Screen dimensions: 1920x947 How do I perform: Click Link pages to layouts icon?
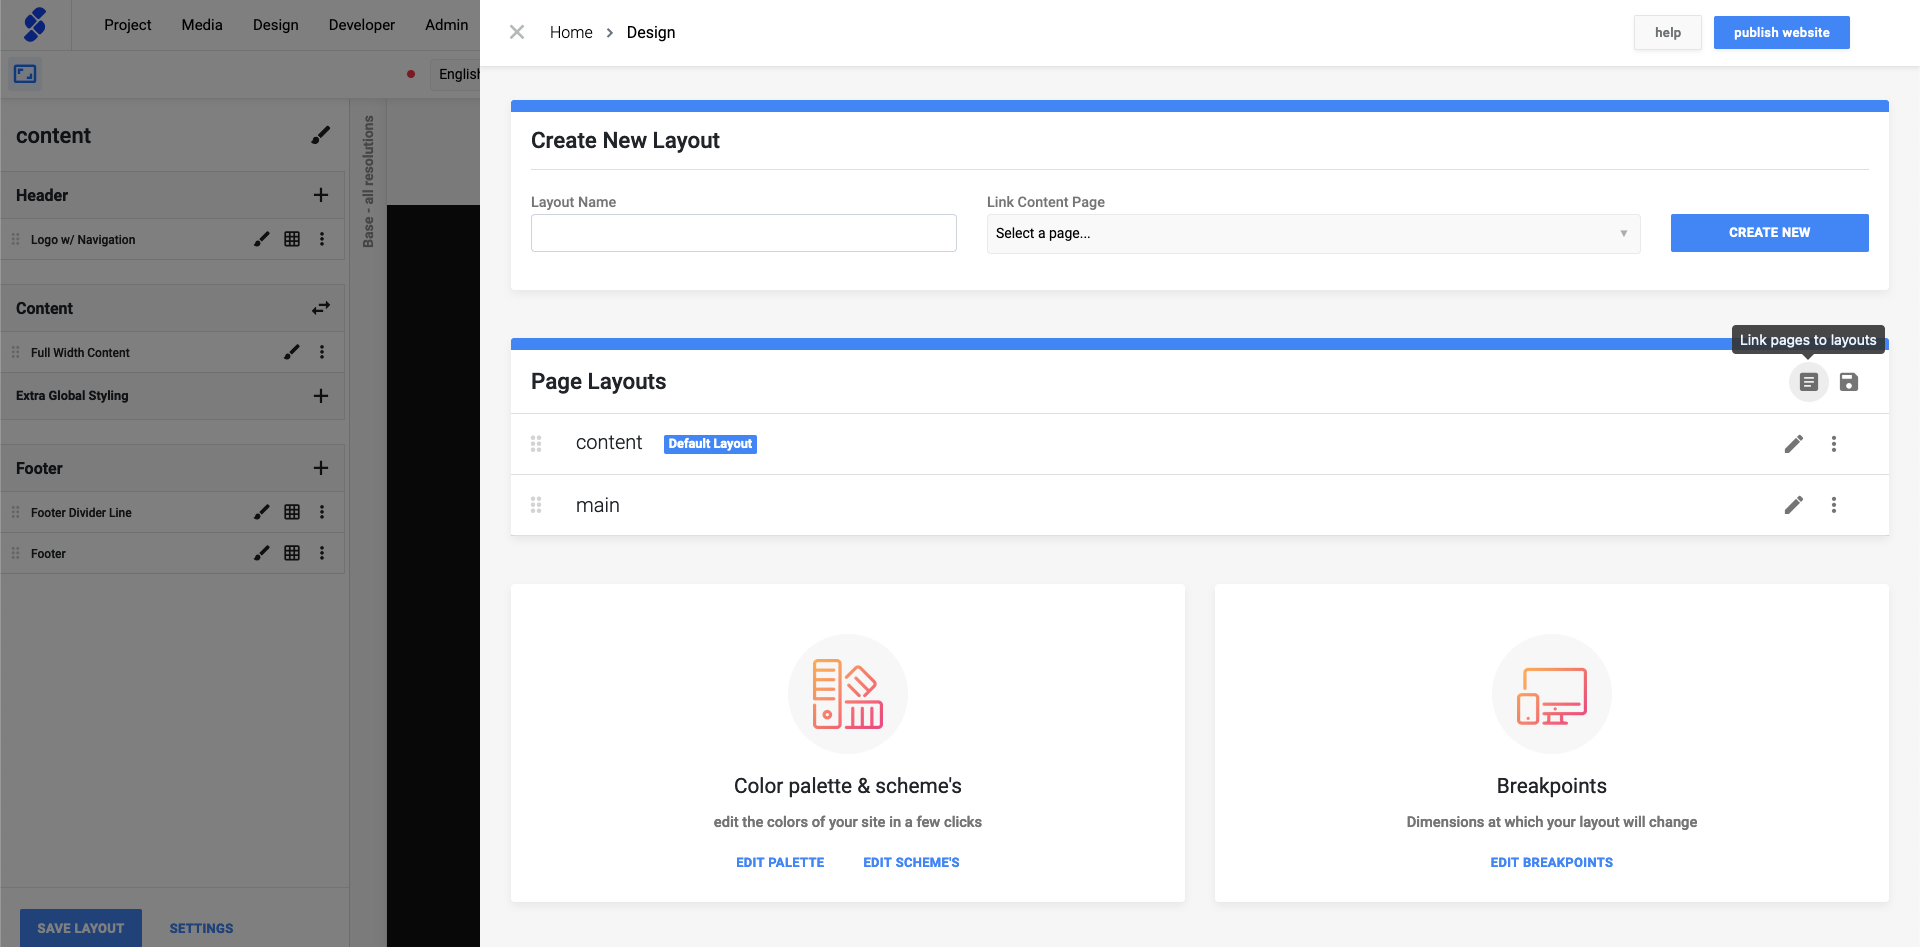(x=1808, y=382)
